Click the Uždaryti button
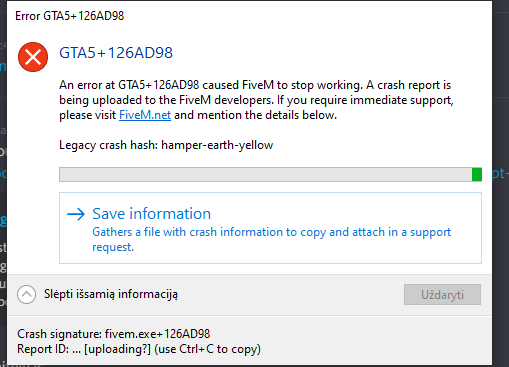The width and height of the screenshot is (509, 367). 442,295
